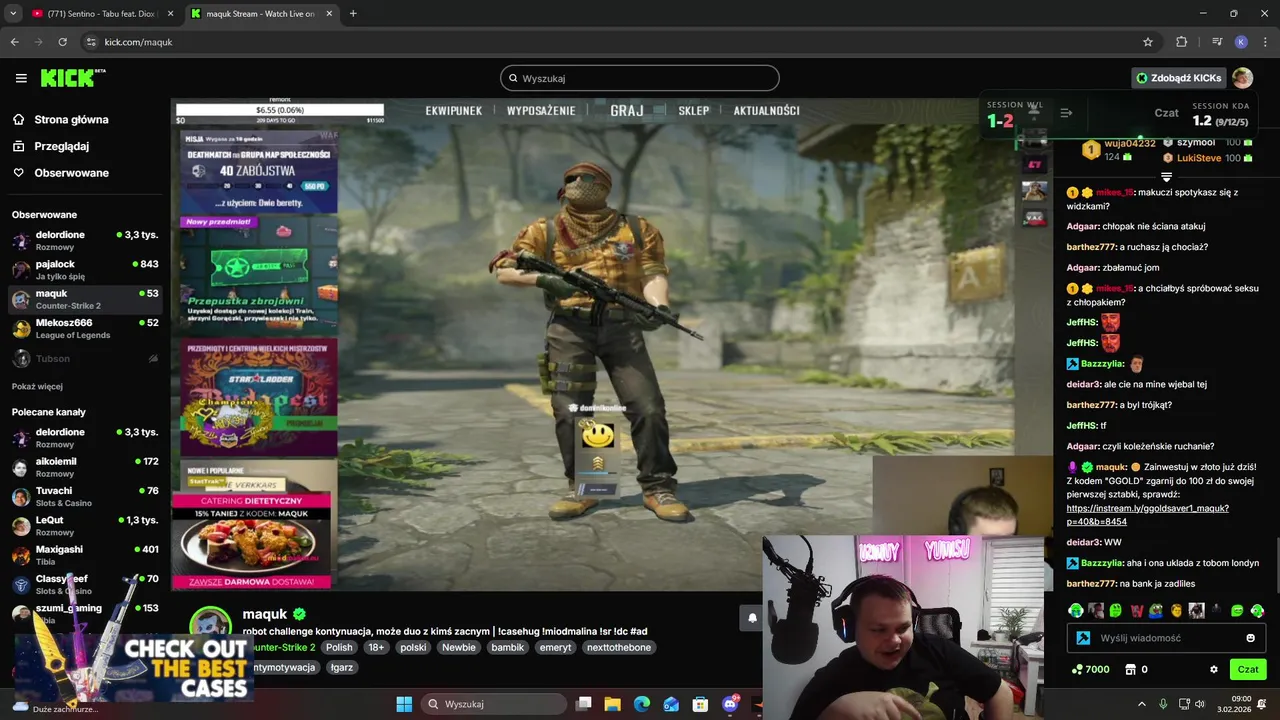Open LukiSteve leaderboard entry
This screenshot has width=1280, height=720.
click(x=1207, y=158)
